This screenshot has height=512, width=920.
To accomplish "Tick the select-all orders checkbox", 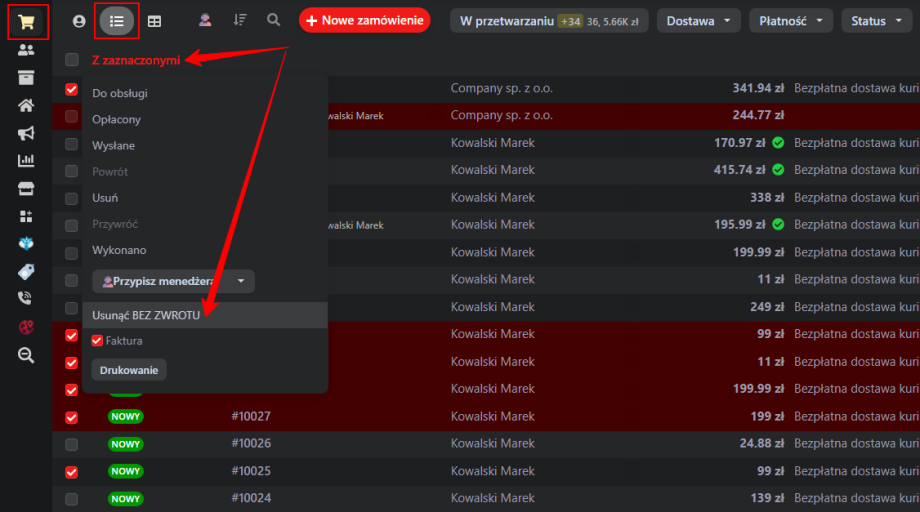I will tap(71, 60).
